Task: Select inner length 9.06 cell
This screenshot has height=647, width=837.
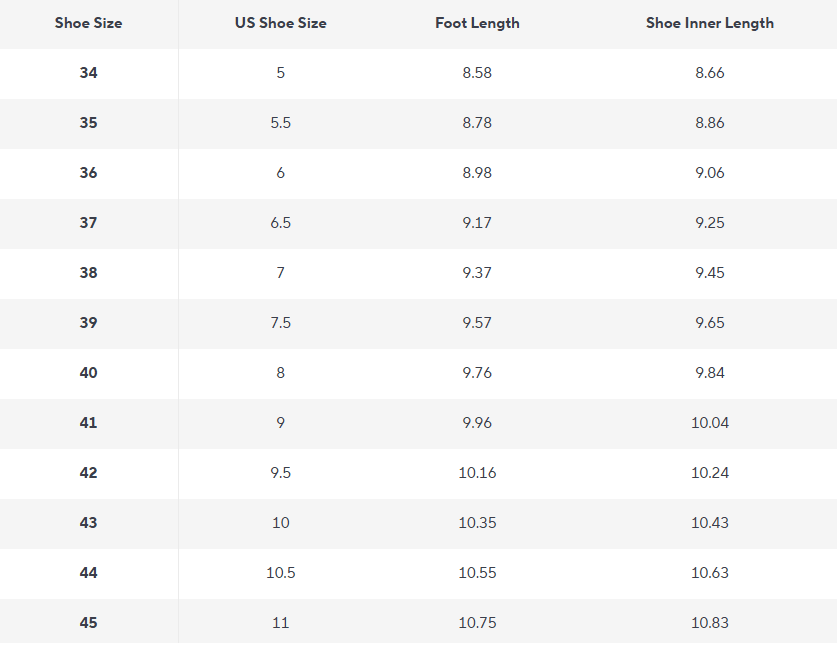Action: 709,173
